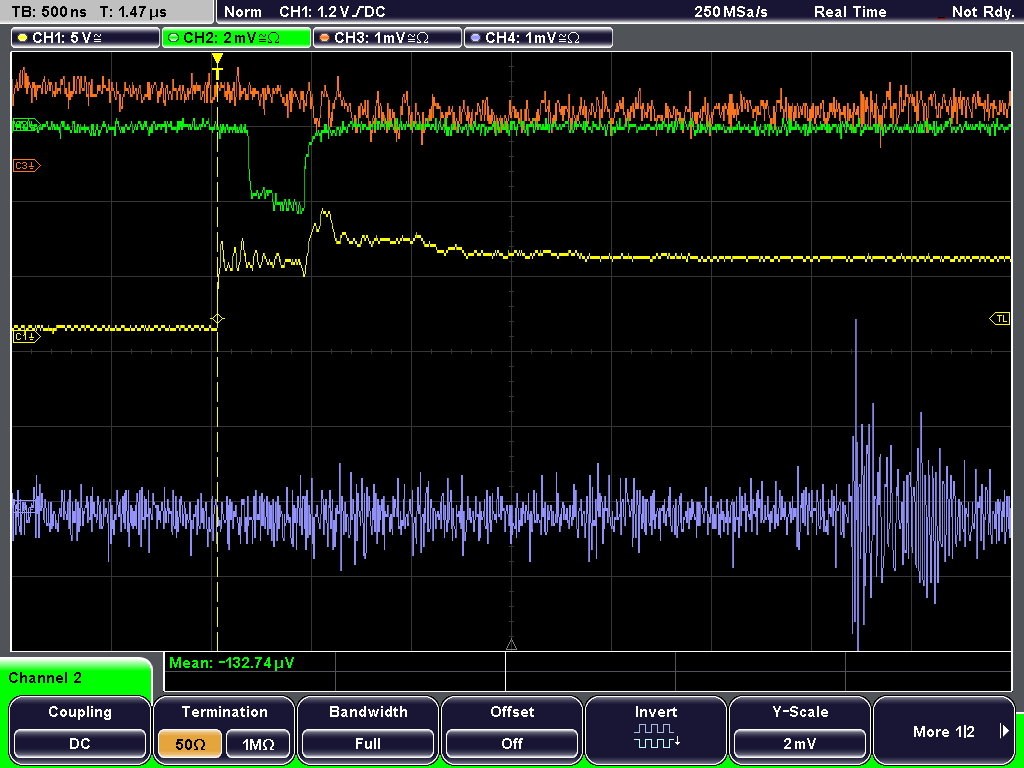This screenshot has height=768, width=1024.
Task: Click the T: 1.47 µs trigger time readout
Action: 133,11
